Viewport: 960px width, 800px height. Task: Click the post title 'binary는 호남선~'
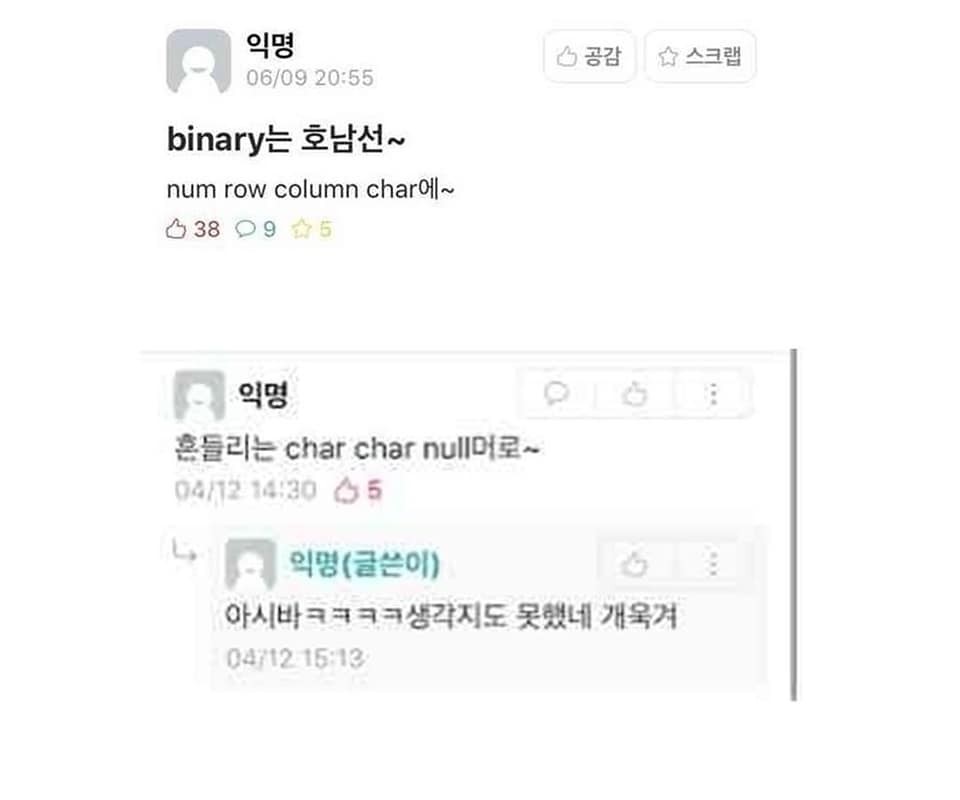(285, 139)
